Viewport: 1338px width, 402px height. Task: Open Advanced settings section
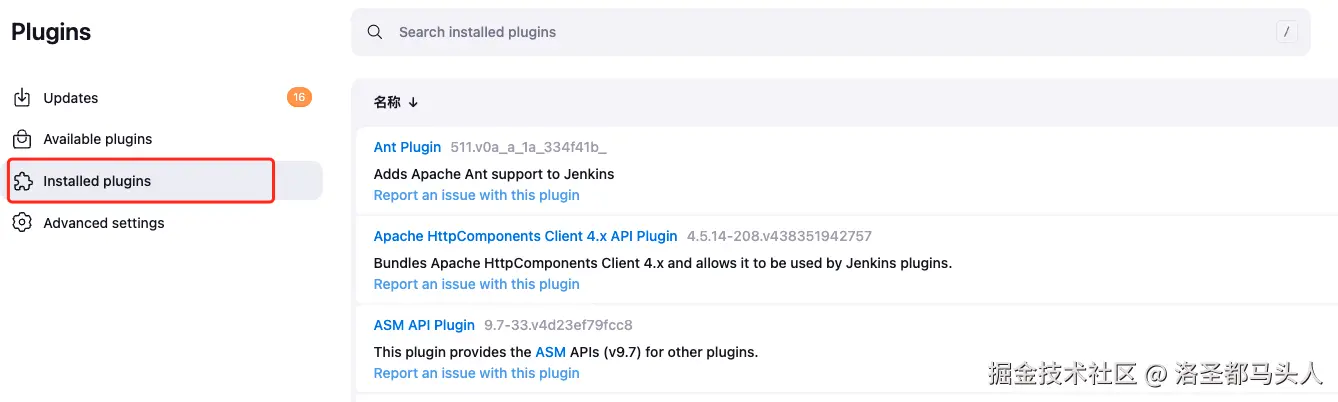104,223
